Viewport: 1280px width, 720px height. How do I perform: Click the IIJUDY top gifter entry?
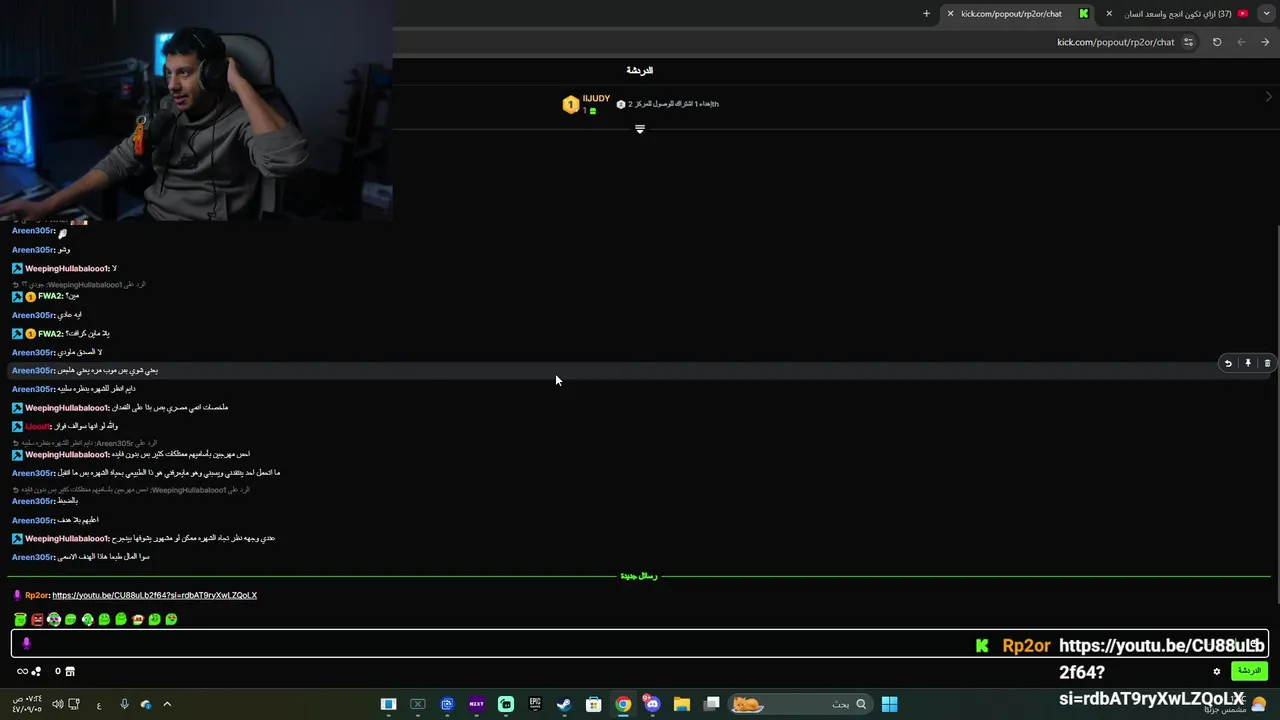click(x=587, y=104)
